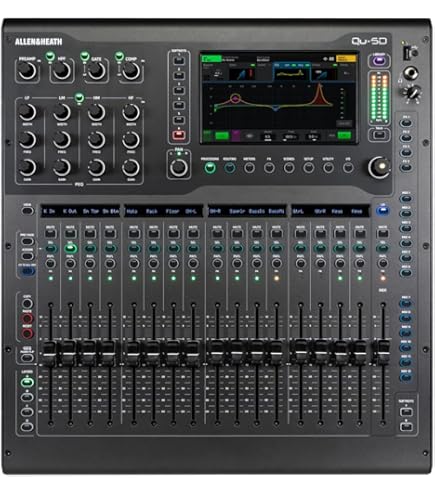The height and width of the screenshot is (495, 435).
Task: Click the first SoftKey beside the screen
Action: coord(179,60)
